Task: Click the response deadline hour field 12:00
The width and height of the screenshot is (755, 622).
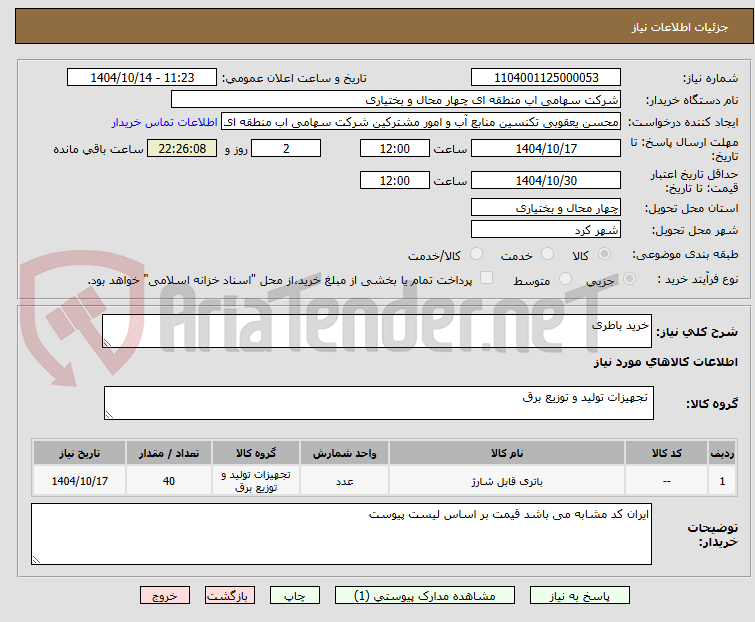Action: (x=395, y=148)
